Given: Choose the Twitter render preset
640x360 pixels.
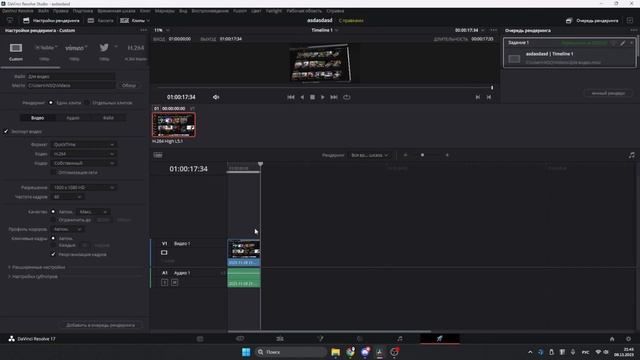Looking at the screenshot, I should pos(104,48).
